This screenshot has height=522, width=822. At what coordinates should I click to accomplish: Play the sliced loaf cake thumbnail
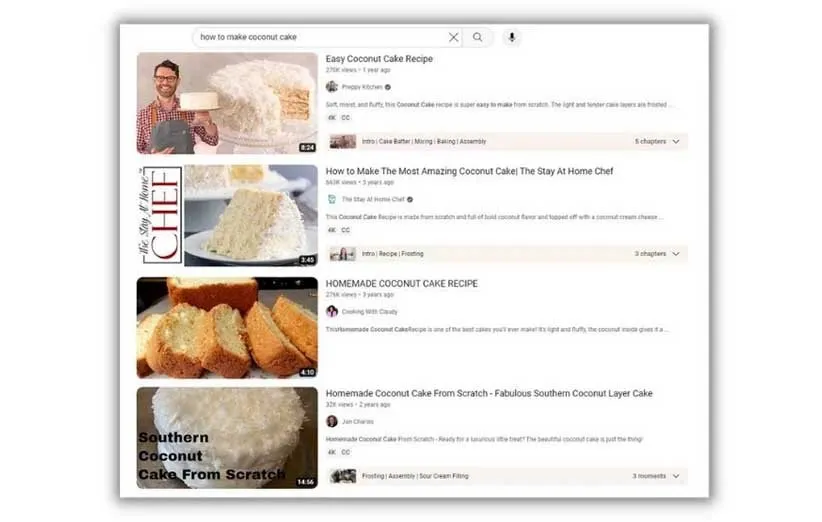226,327
